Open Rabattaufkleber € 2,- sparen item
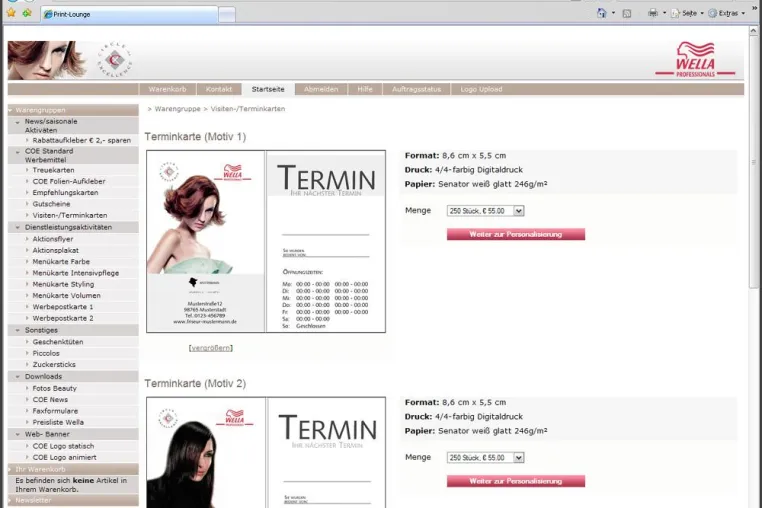762x508 pixels. [x=82, y=140]
